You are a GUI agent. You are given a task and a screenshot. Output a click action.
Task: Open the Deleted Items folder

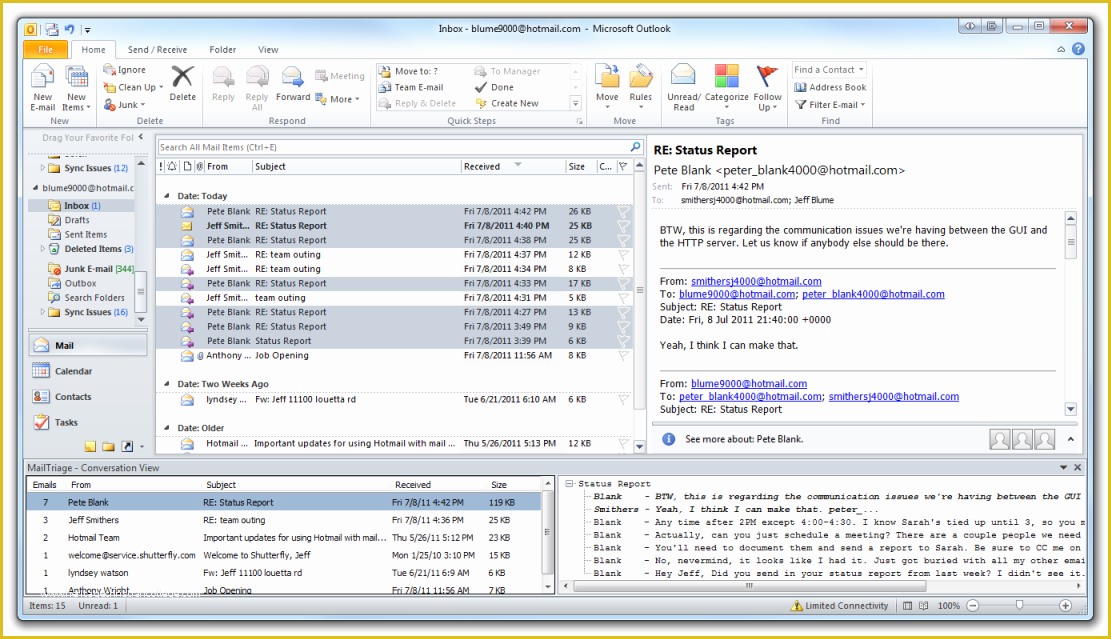click(x=91, y=249)
